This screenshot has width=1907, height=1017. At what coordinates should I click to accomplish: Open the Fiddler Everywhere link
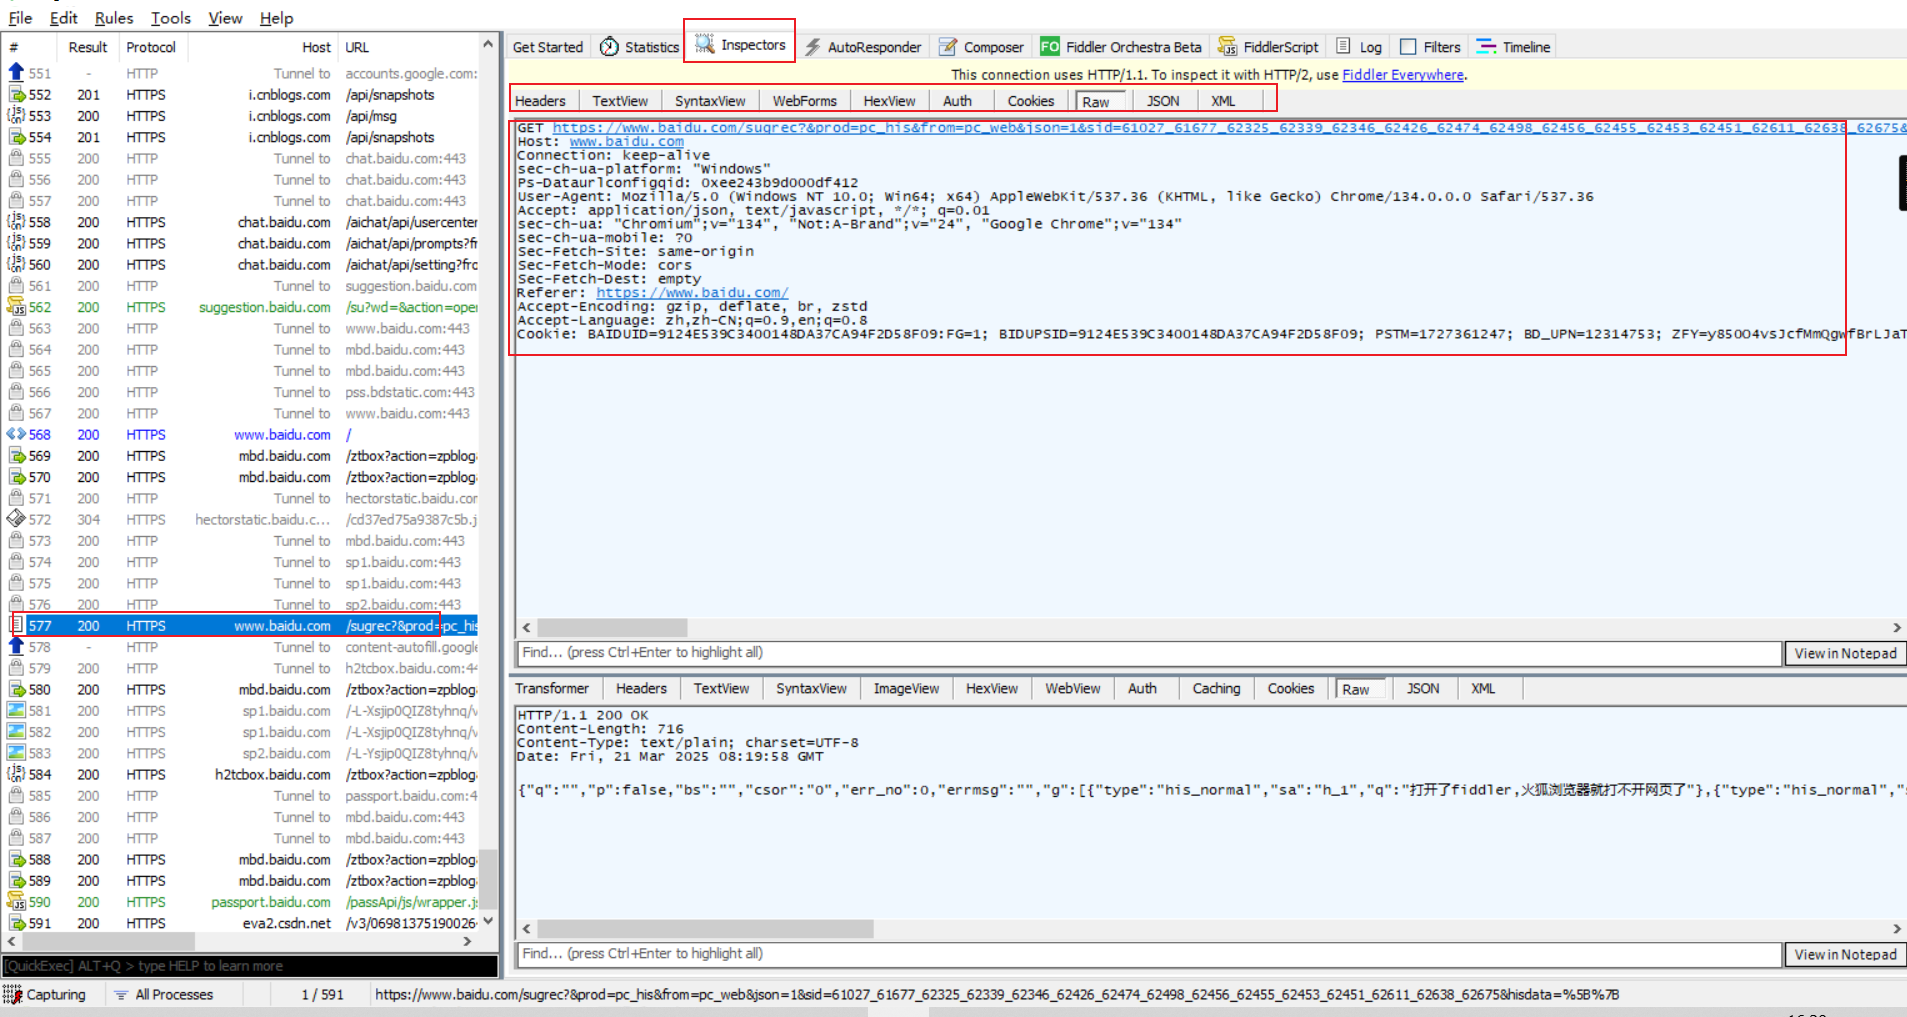(x=1403, y=75)
